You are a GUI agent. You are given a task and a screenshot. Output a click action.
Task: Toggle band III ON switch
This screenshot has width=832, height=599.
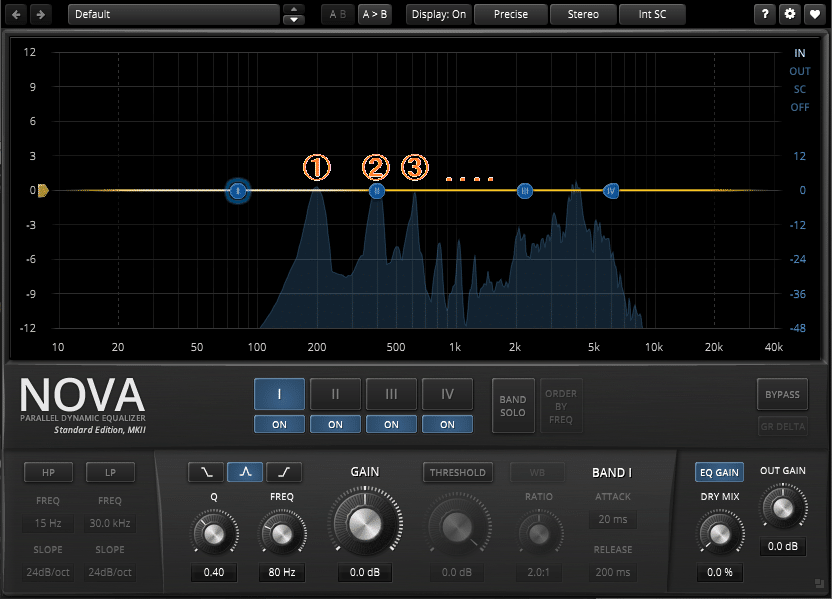[x=391, y=424]
